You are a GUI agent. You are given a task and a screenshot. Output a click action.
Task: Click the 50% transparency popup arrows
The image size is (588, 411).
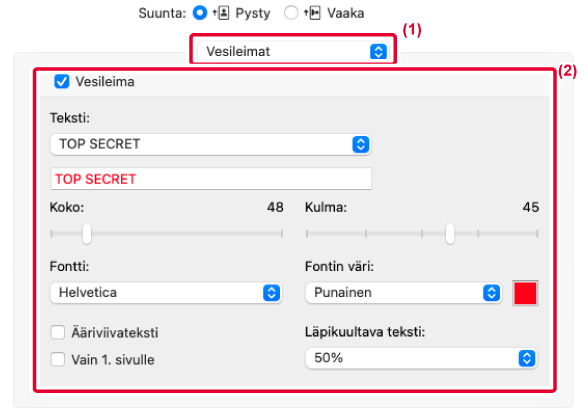click(527, 358)
